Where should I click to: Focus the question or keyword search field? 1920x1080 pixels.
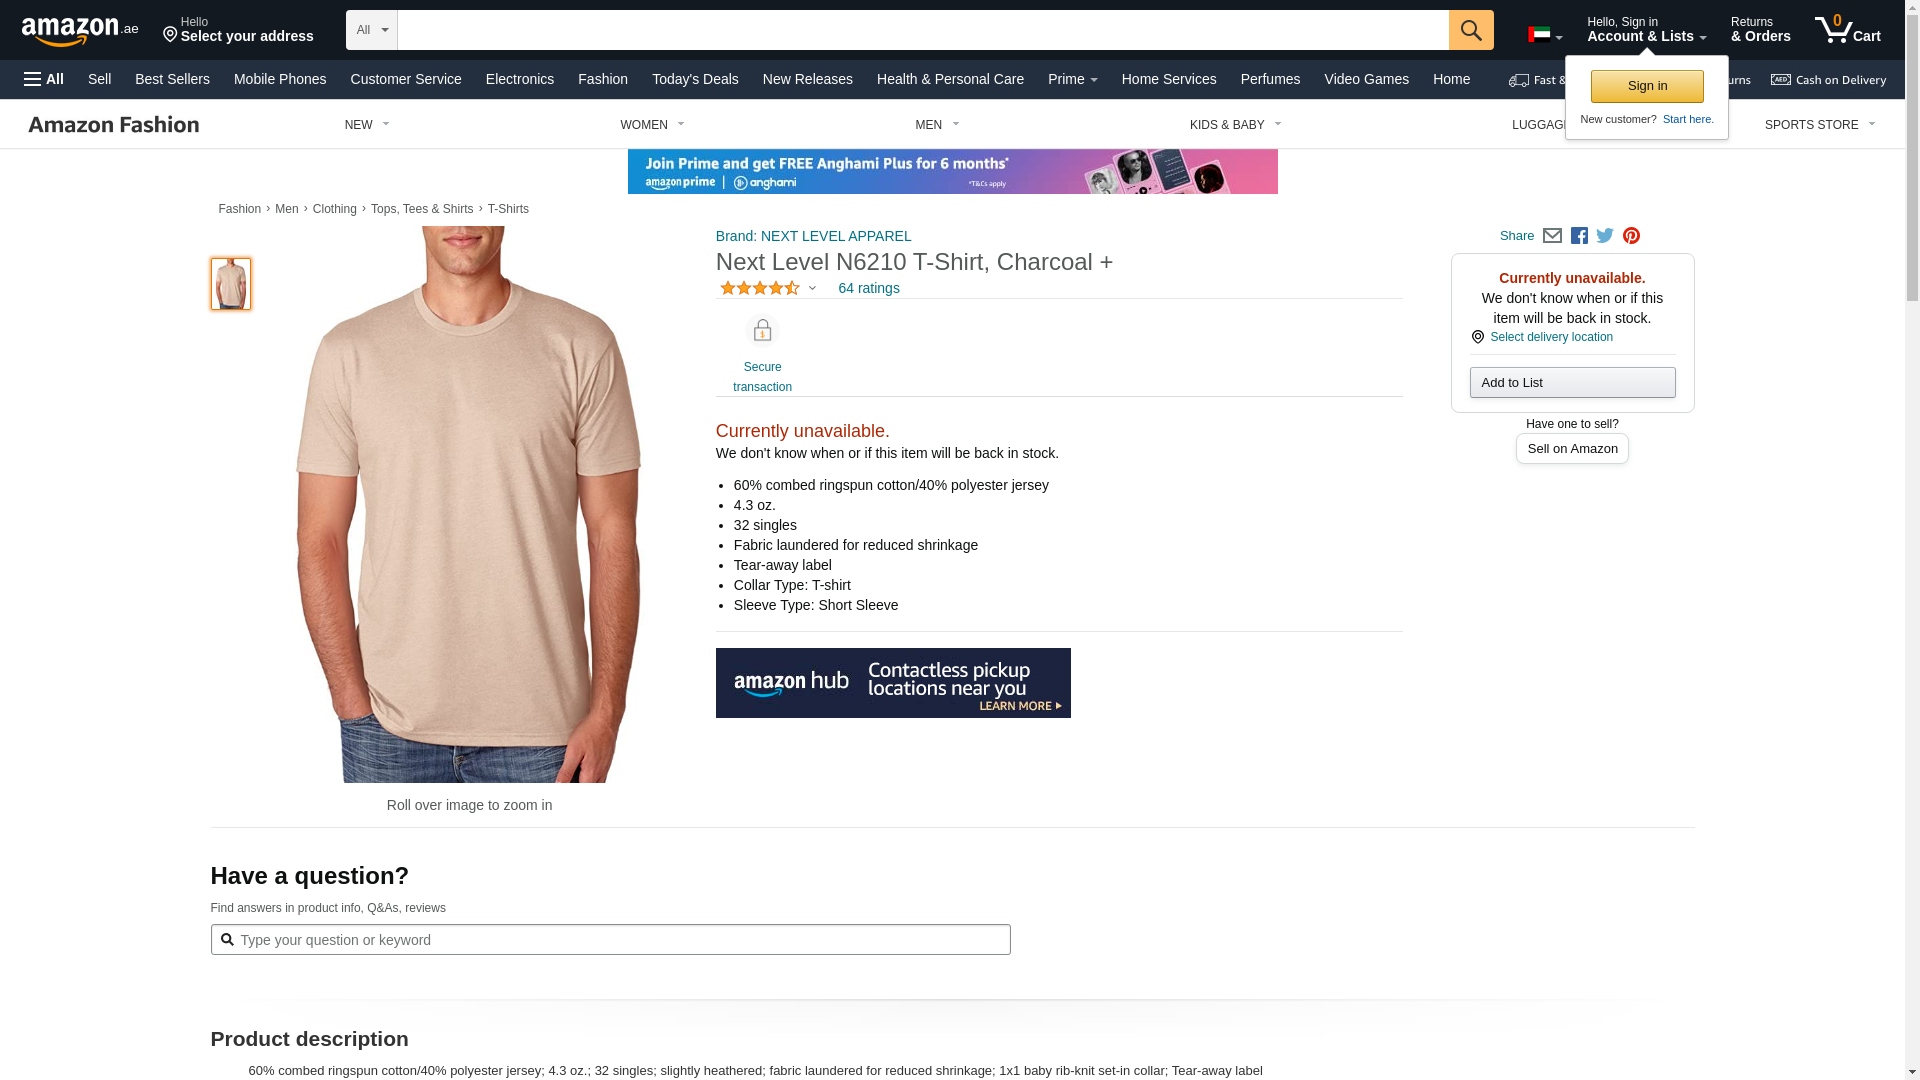(610, 940)
